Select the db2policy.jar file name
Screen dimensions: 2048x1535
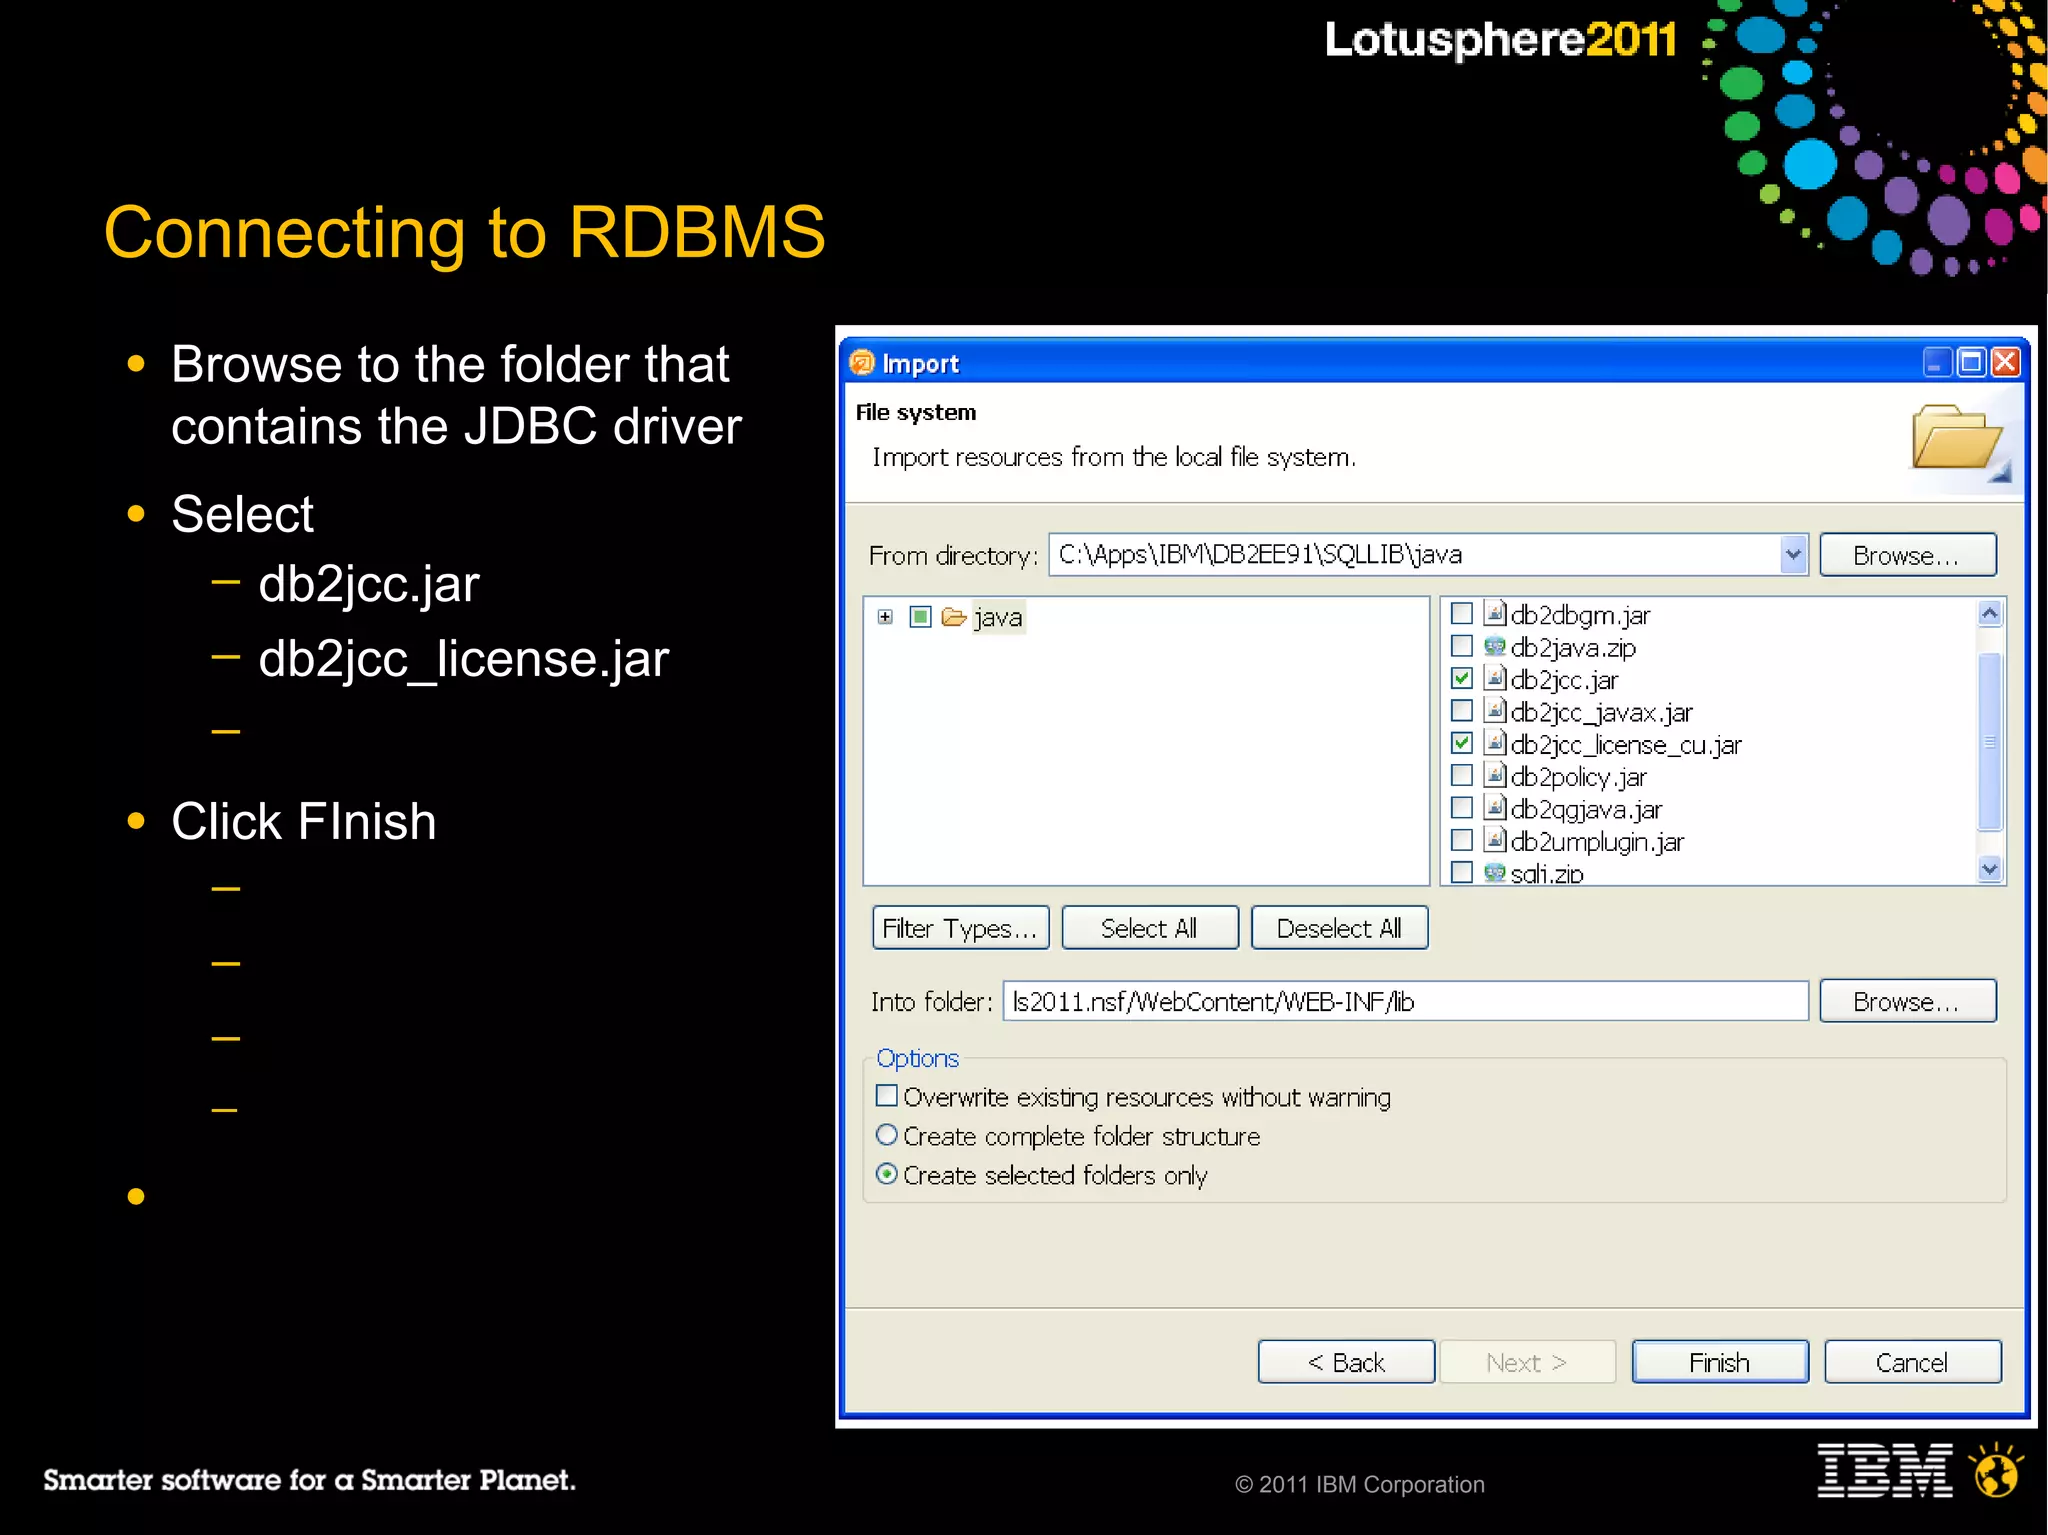[1578, 777]
